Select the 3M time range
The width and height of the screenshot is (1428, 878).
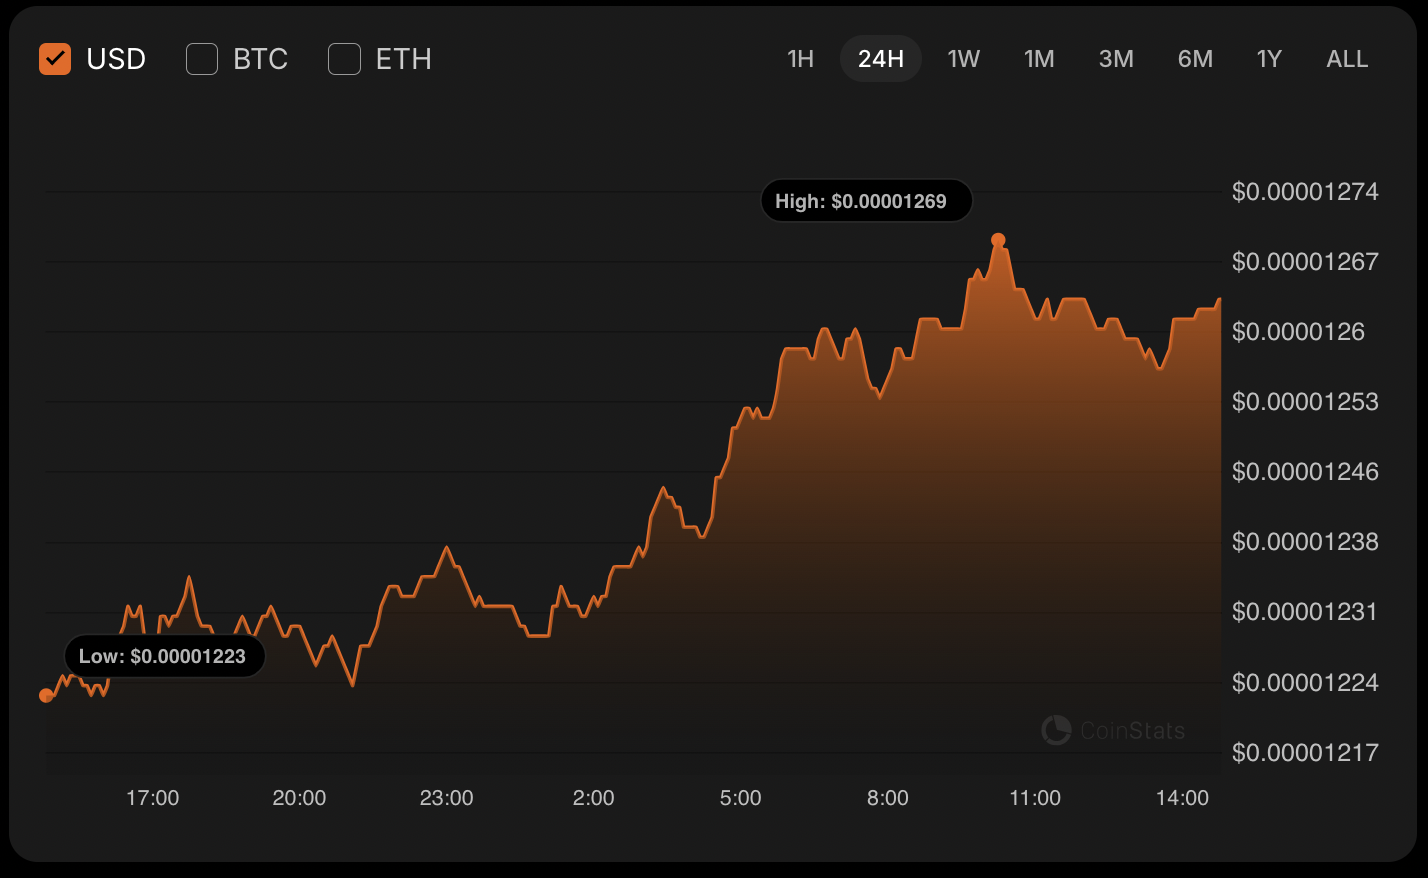click(x=1116, y=59)
